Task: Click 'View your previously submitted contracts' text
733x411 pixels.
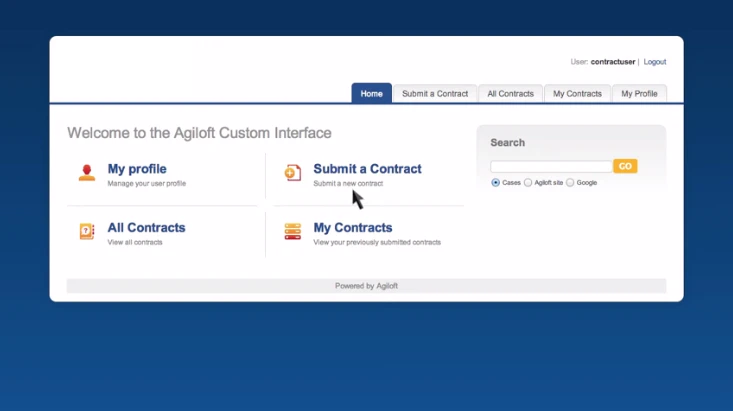Action: click(377, 242)
